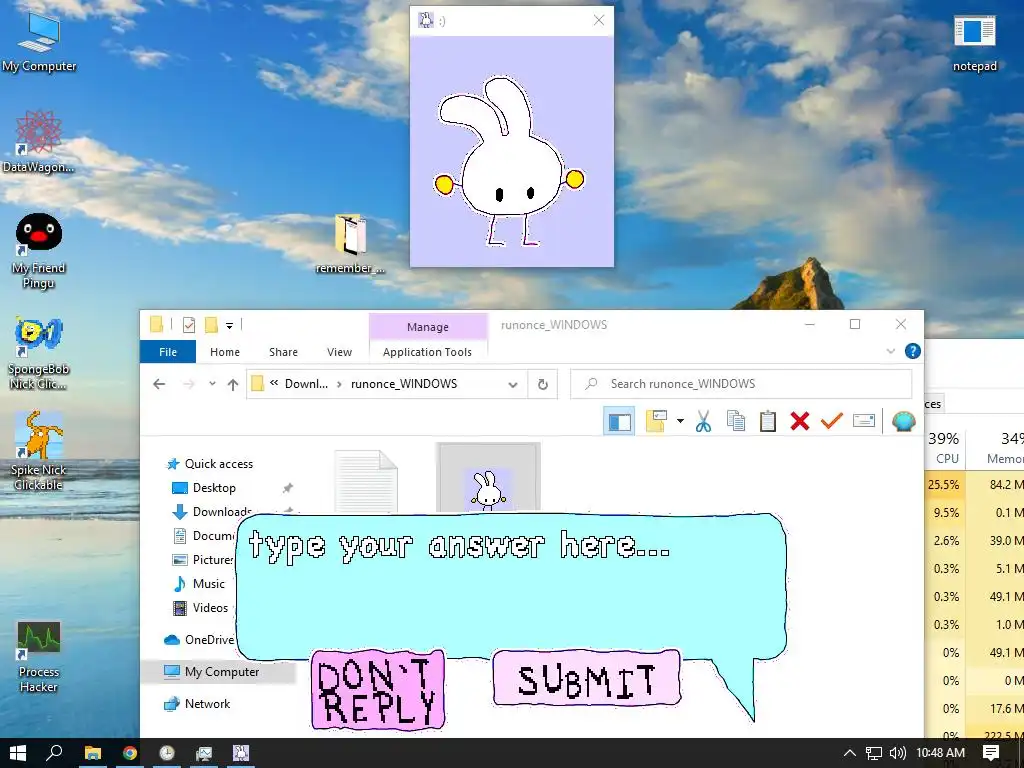The image size is (1024, 768).
Task: Open Explorer Help question mark icon
Action: [912, 351]
